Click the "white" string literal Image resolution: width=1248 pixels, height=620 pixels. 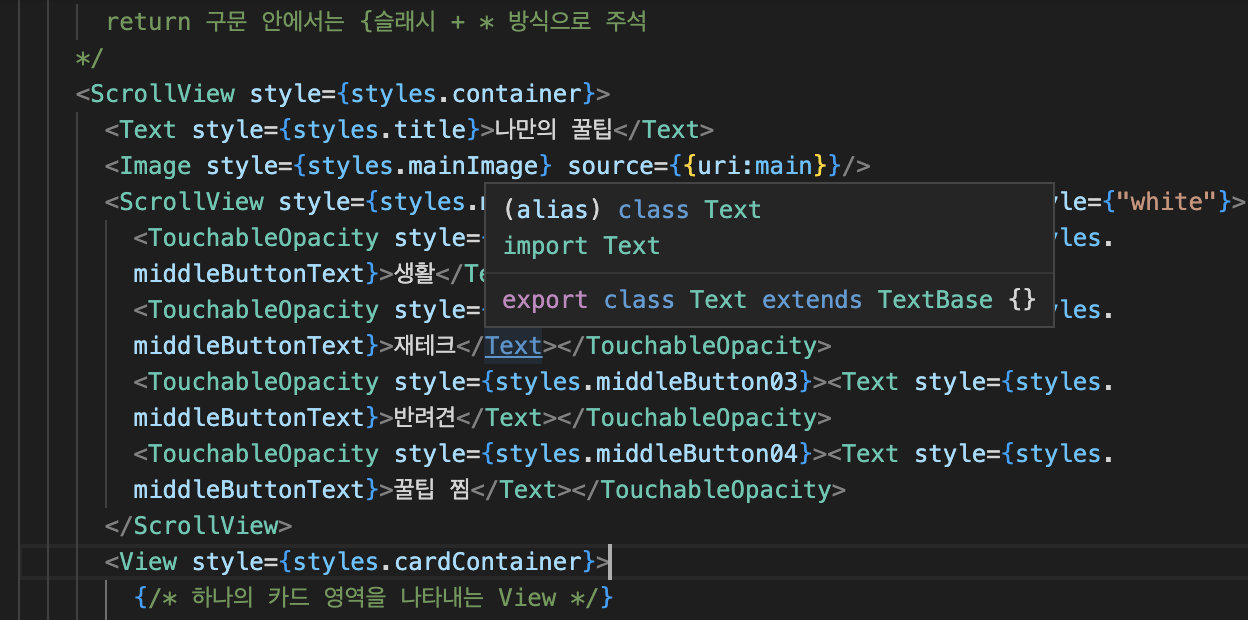pos(1171,201)
